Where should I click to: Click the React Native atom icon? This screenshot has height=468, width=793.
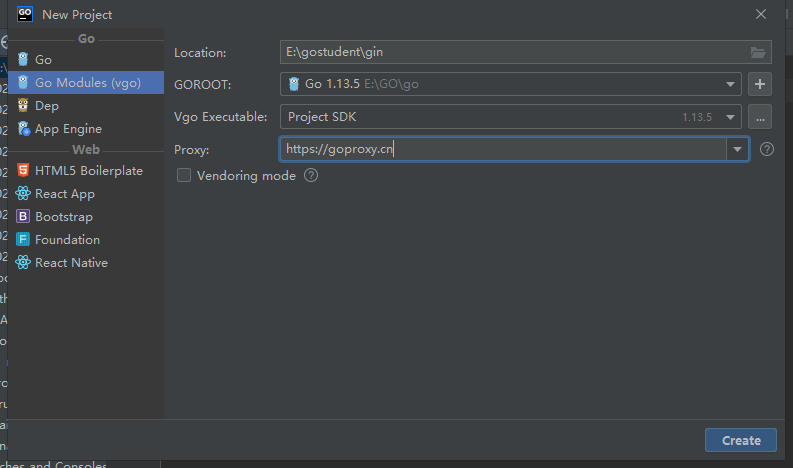pos(23,262)
